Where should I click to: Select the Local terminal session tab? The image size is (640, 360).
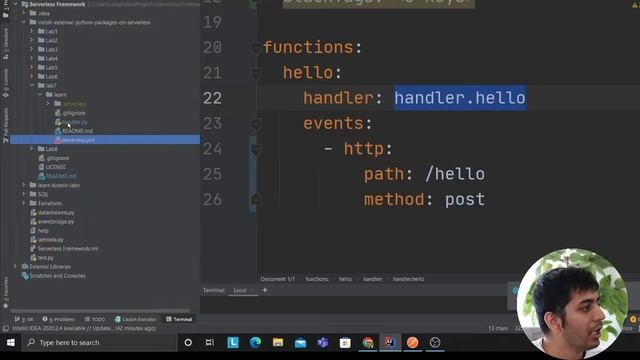[x=240, y=290]
